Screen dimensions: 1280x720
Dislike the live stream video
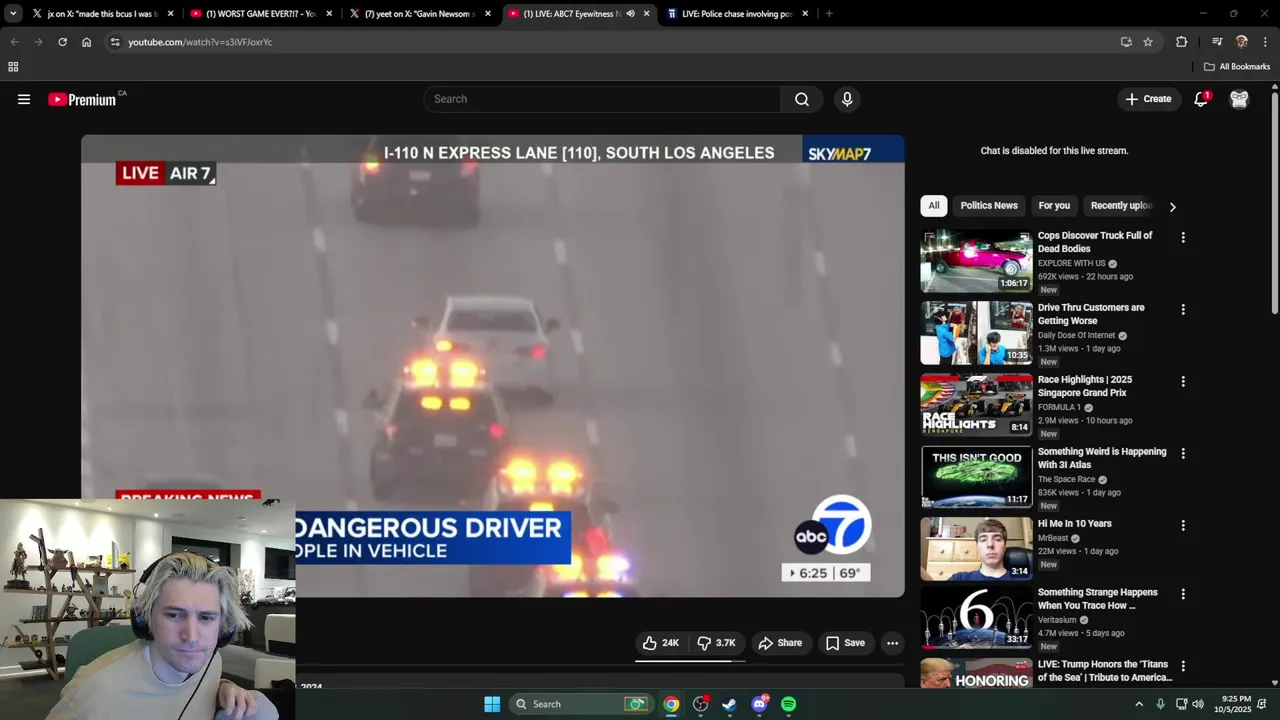716,643
